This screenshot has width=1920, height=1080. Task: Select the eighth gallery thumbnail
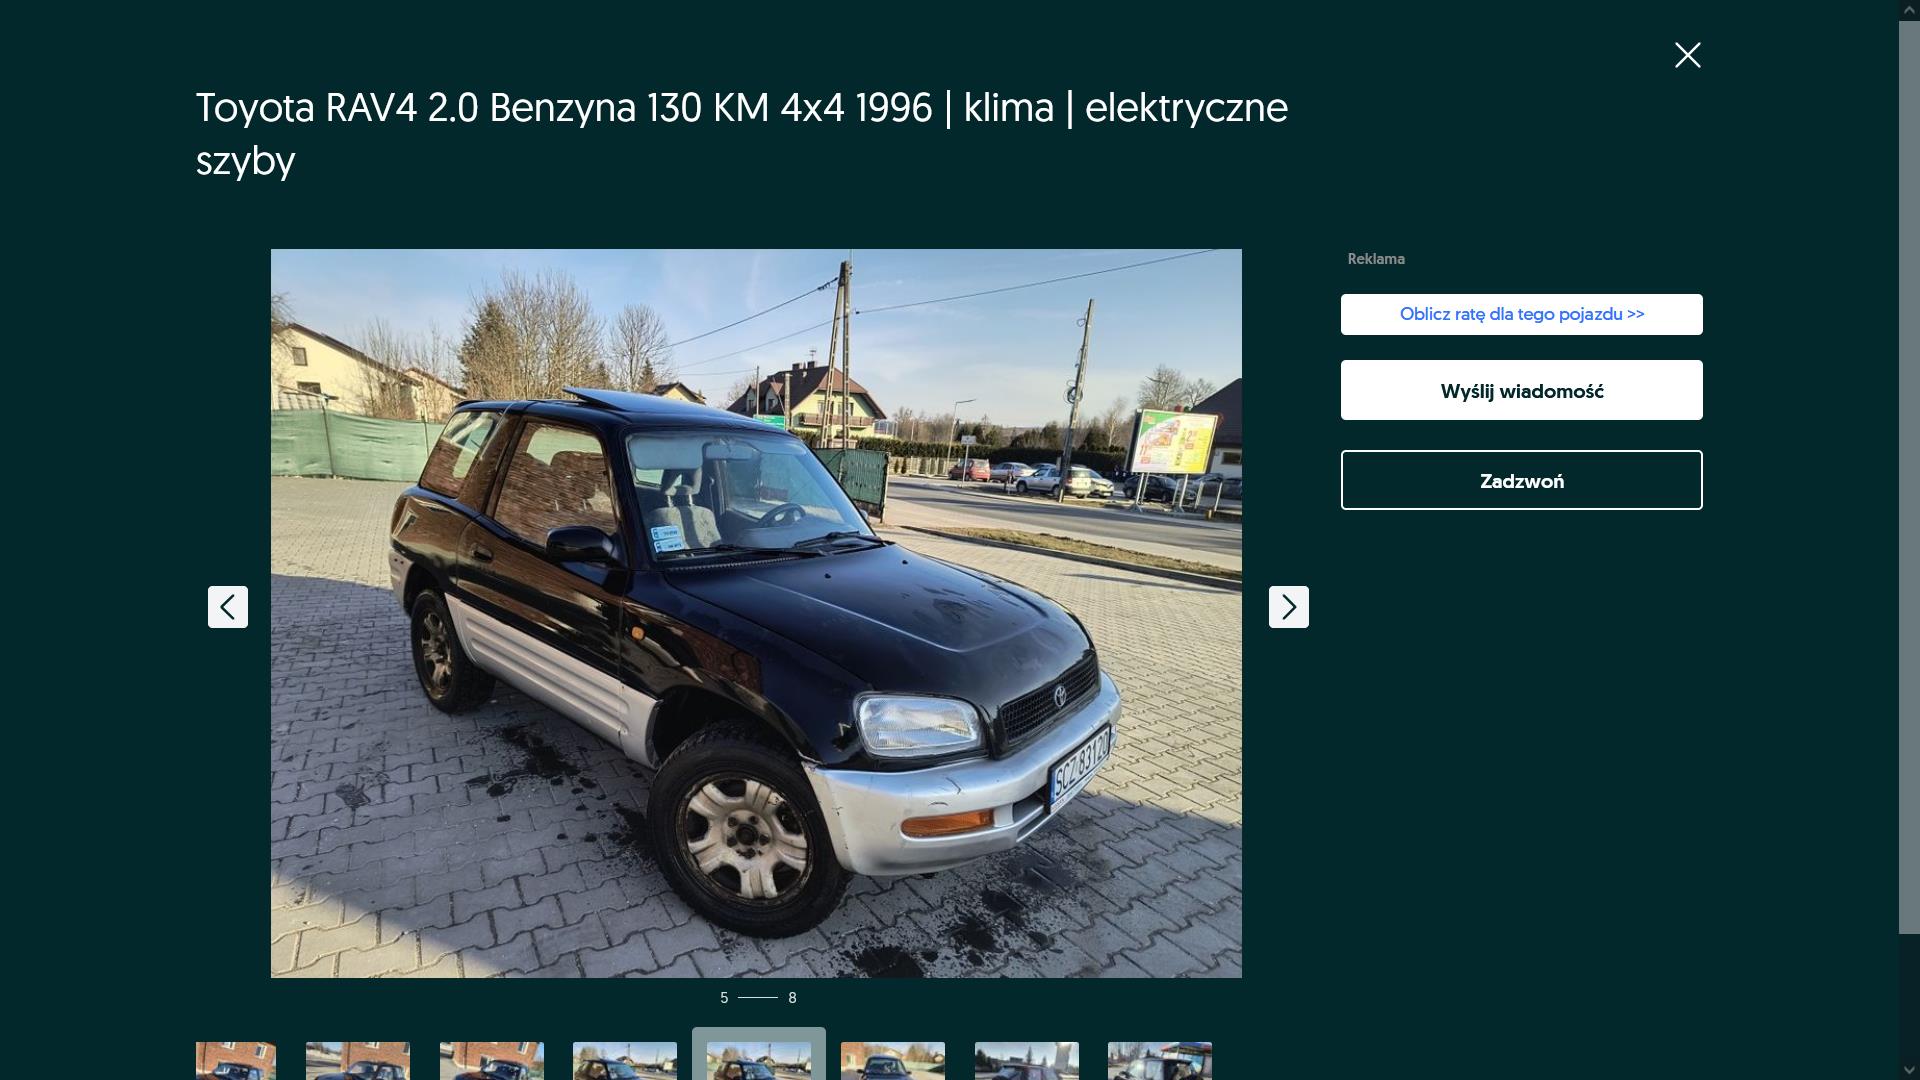[x=1160, y=1061]
